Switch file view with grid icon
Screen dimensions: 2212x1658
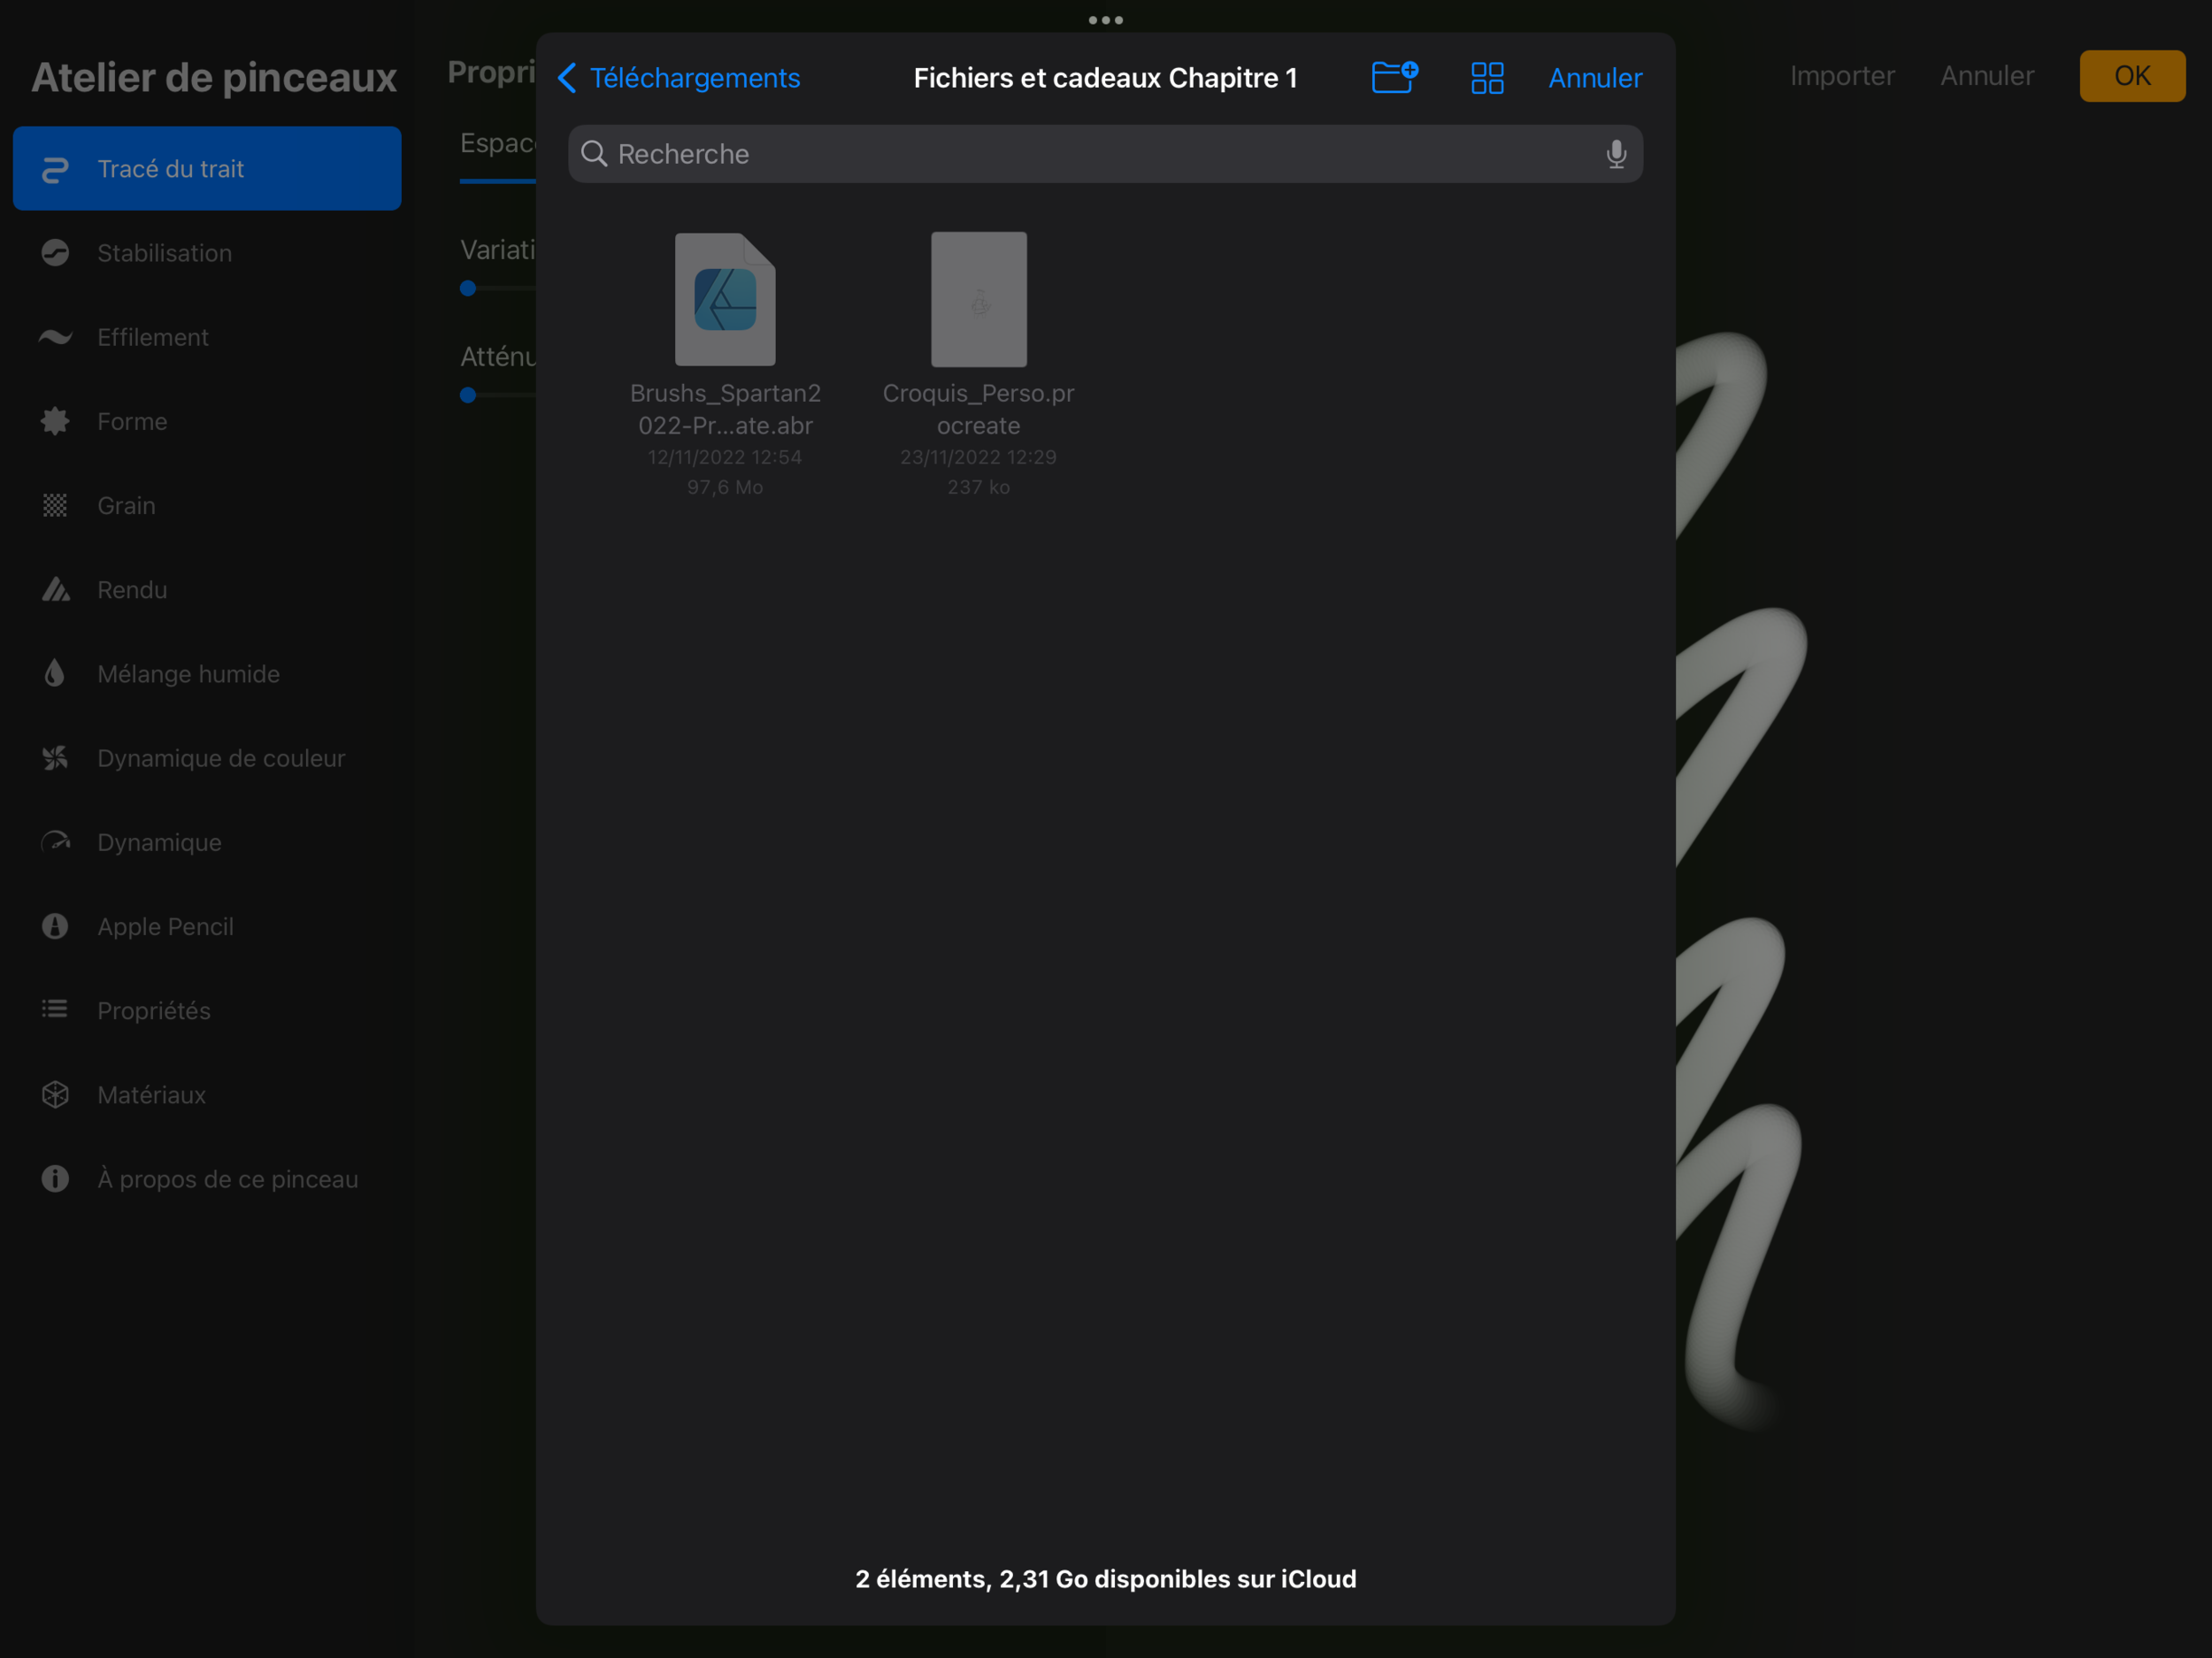[1487, 77]
